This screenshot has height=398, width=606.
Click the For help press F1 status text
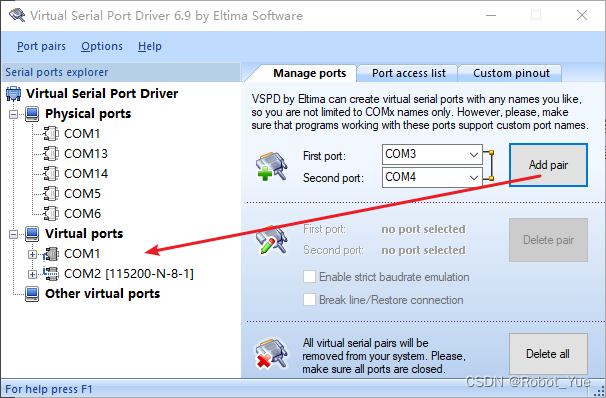(x=49, y=389)
